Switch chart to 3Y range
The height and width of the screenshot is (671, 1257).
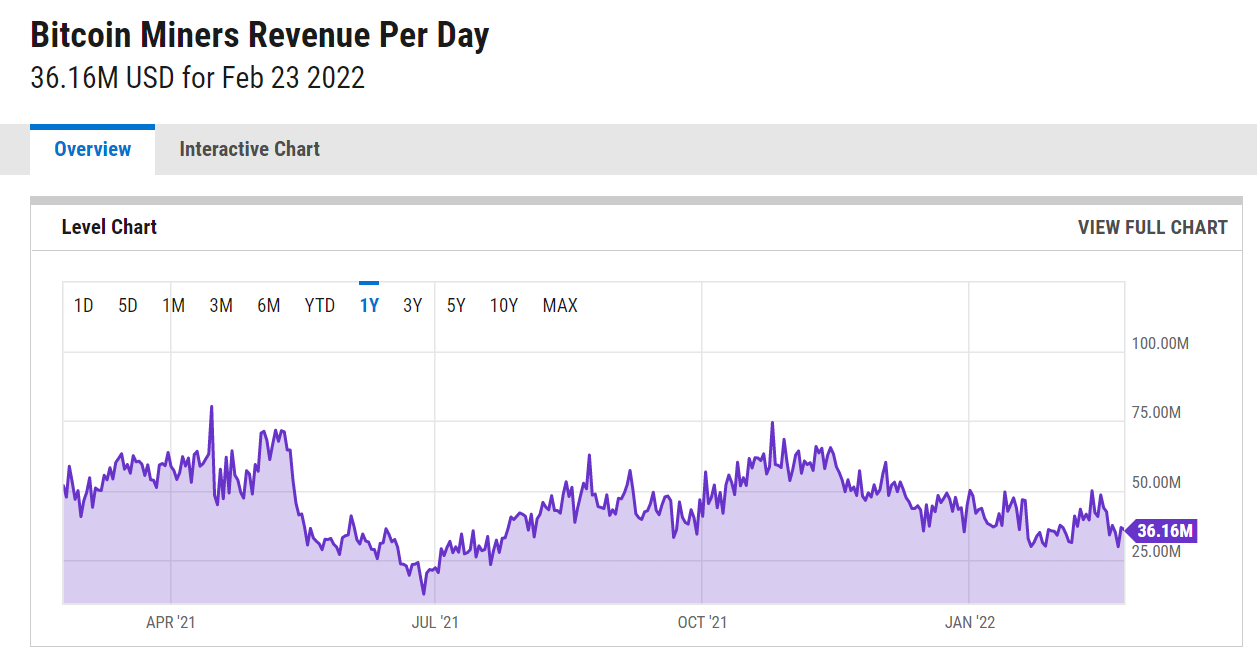[x=412, y=306]
